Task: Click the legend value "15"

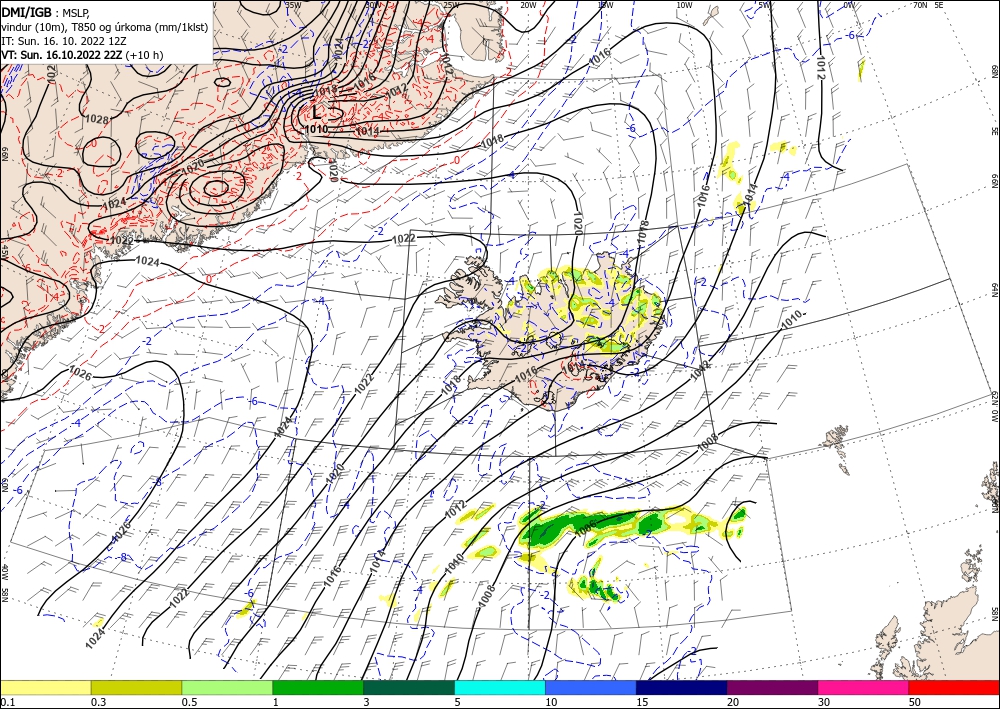Action: click(x=642, y=702)
